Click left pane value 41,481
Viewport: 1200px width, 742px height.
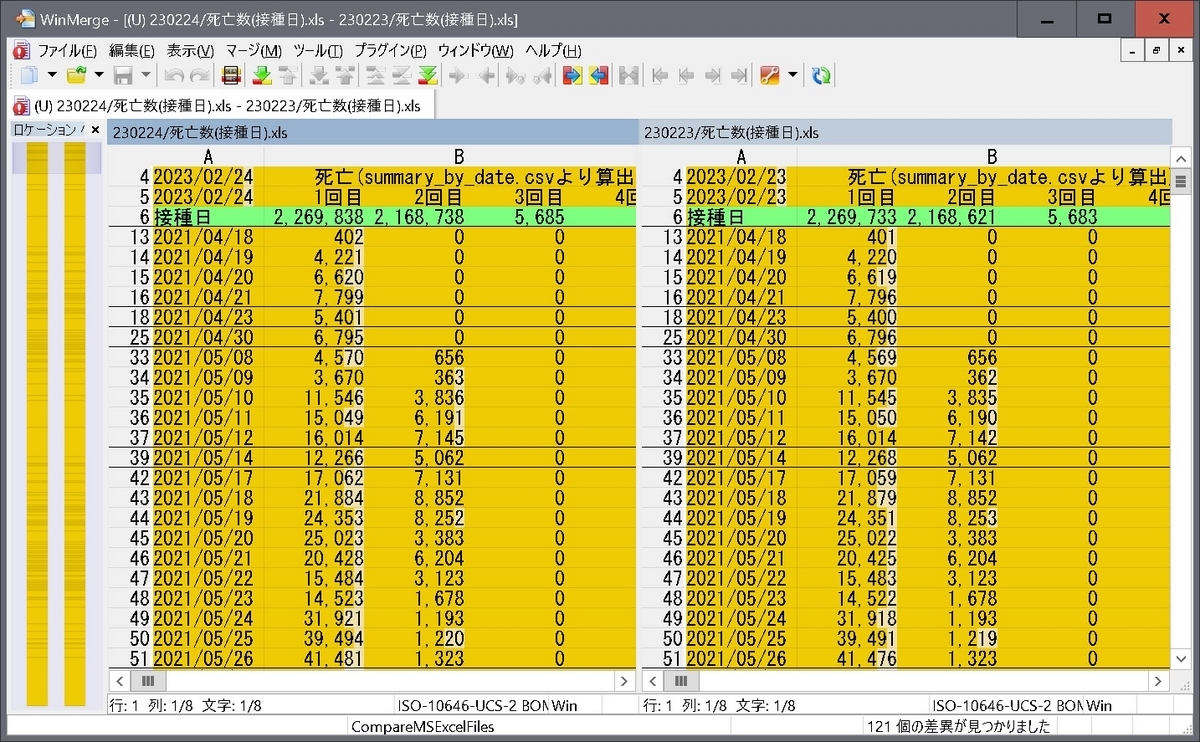tap(334, 658)
